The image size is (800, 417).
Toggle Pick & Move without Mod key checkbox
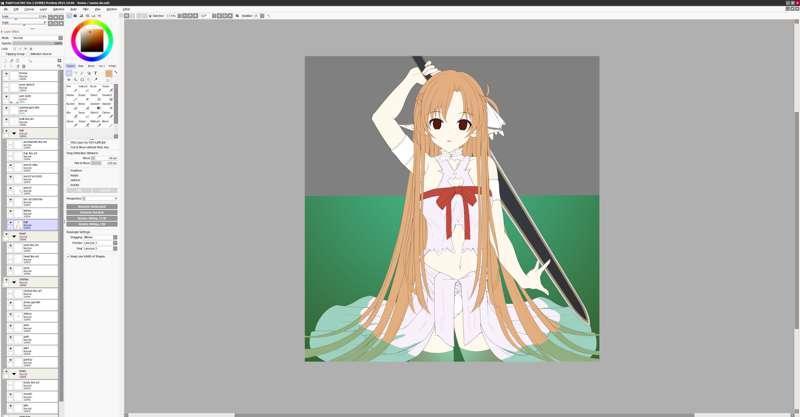68,147
